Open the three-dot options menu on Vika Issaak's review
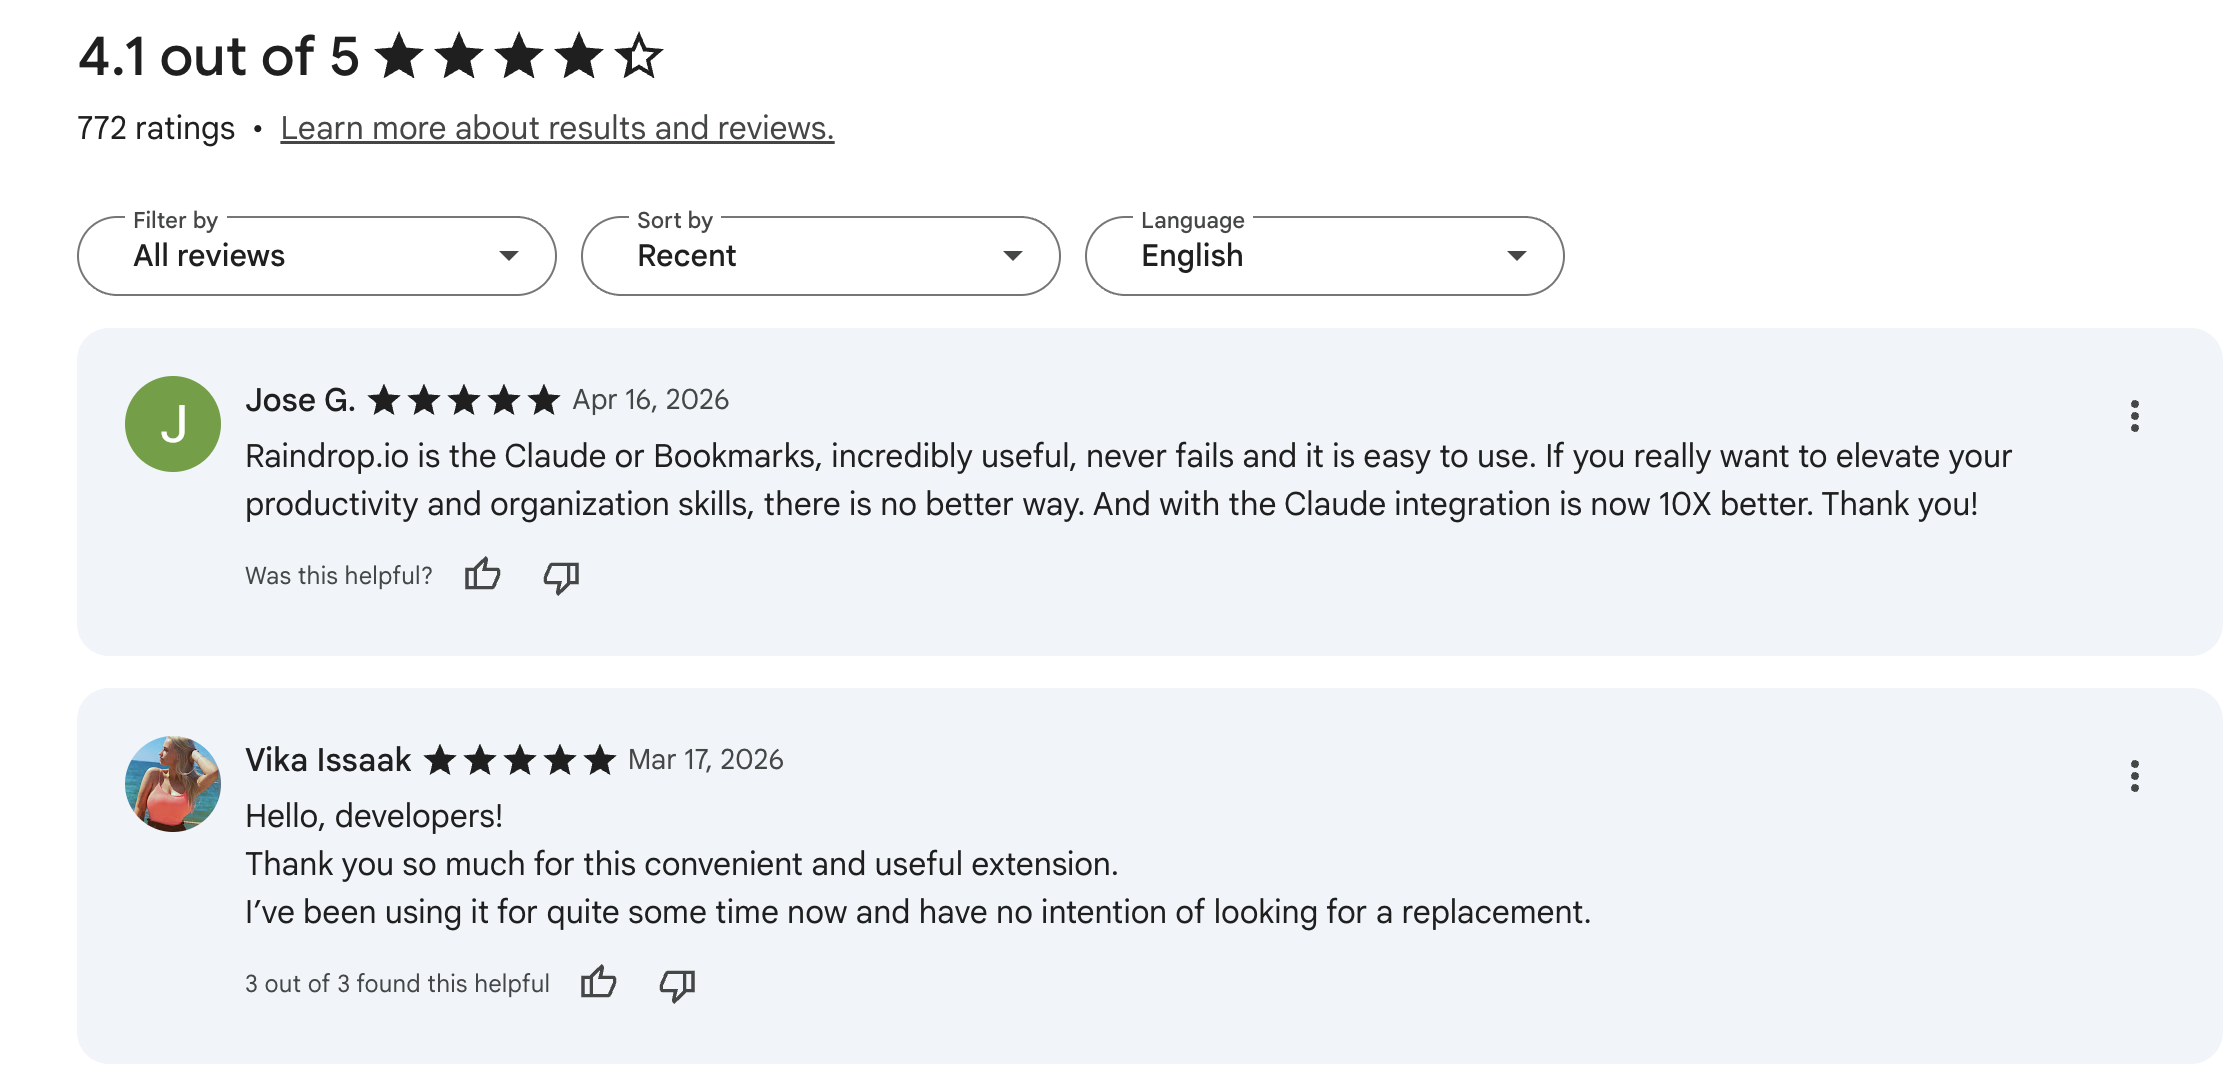 pos(2136,775)
